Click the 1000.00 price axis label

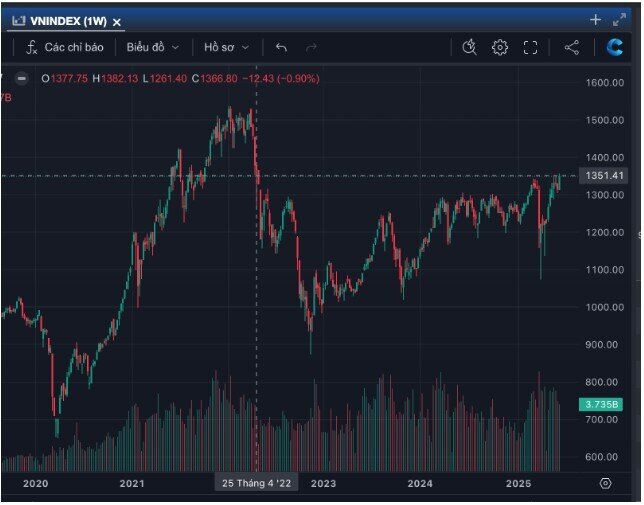(x=605, y=307)
